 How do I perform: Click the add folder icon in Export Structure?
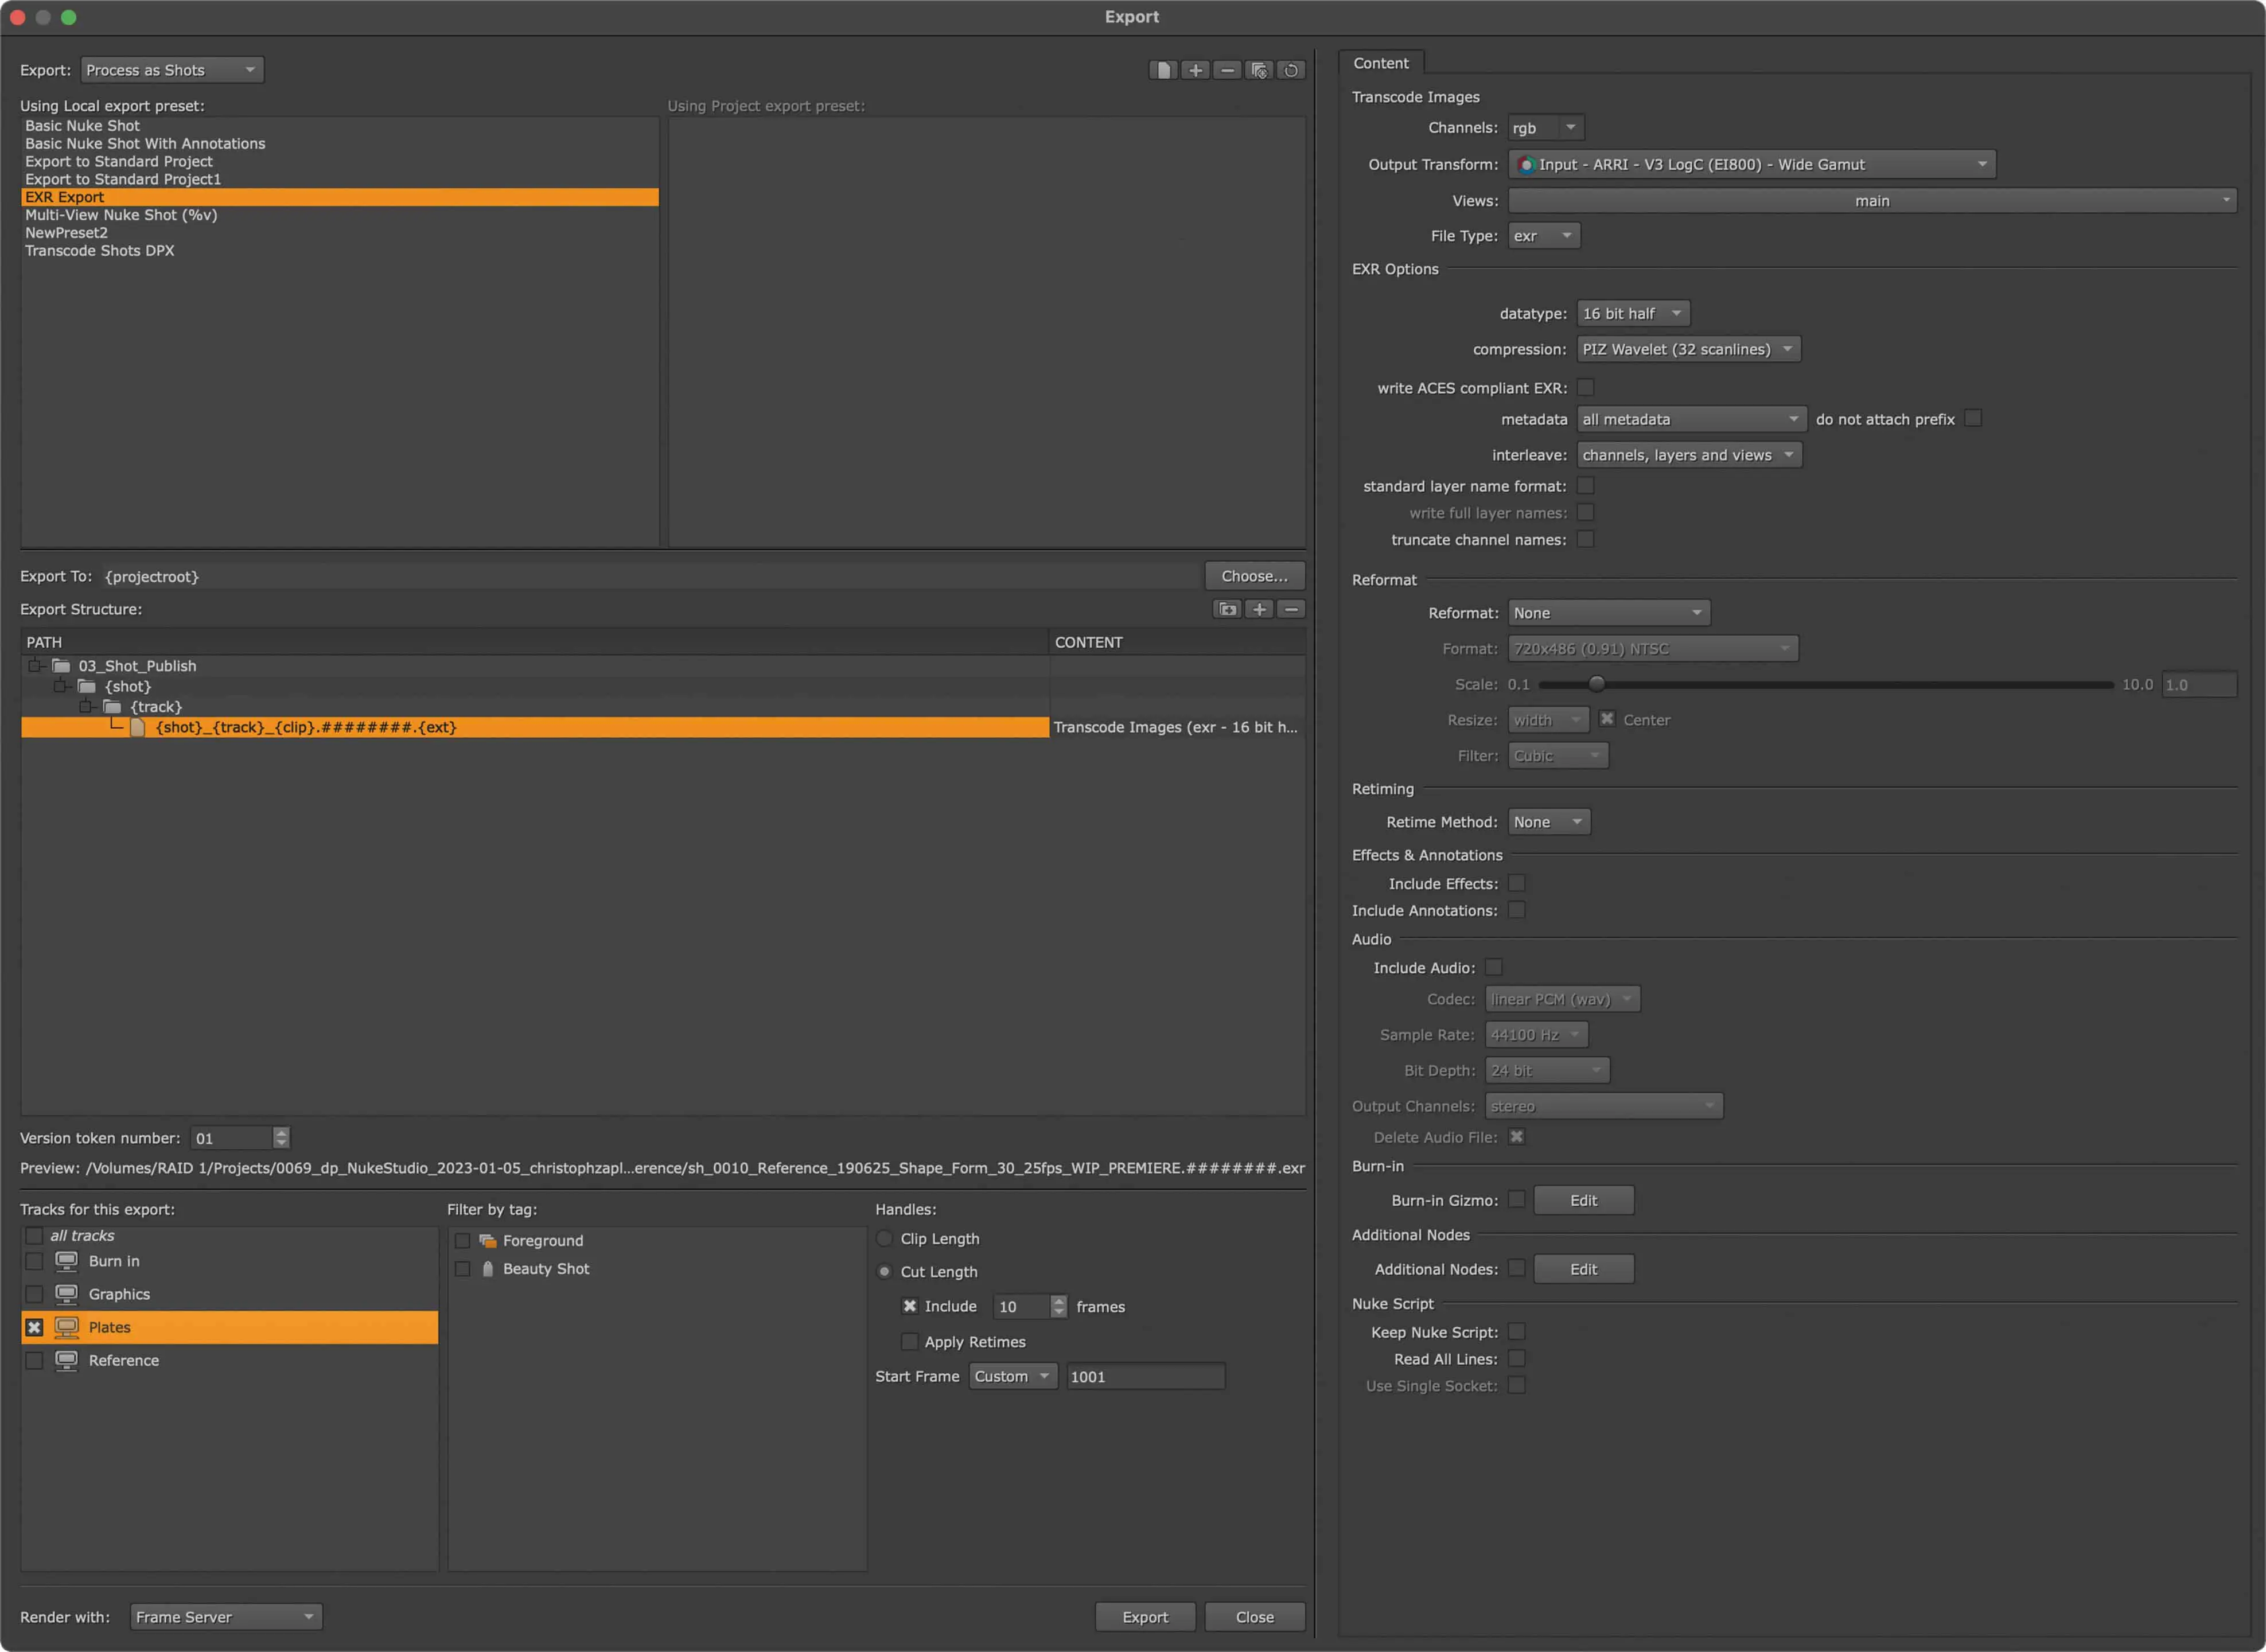coord(1227,609)
